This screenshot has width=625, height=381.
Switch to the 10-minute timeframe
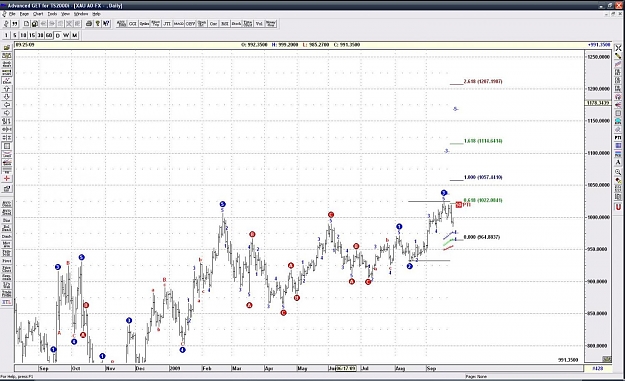23,35
